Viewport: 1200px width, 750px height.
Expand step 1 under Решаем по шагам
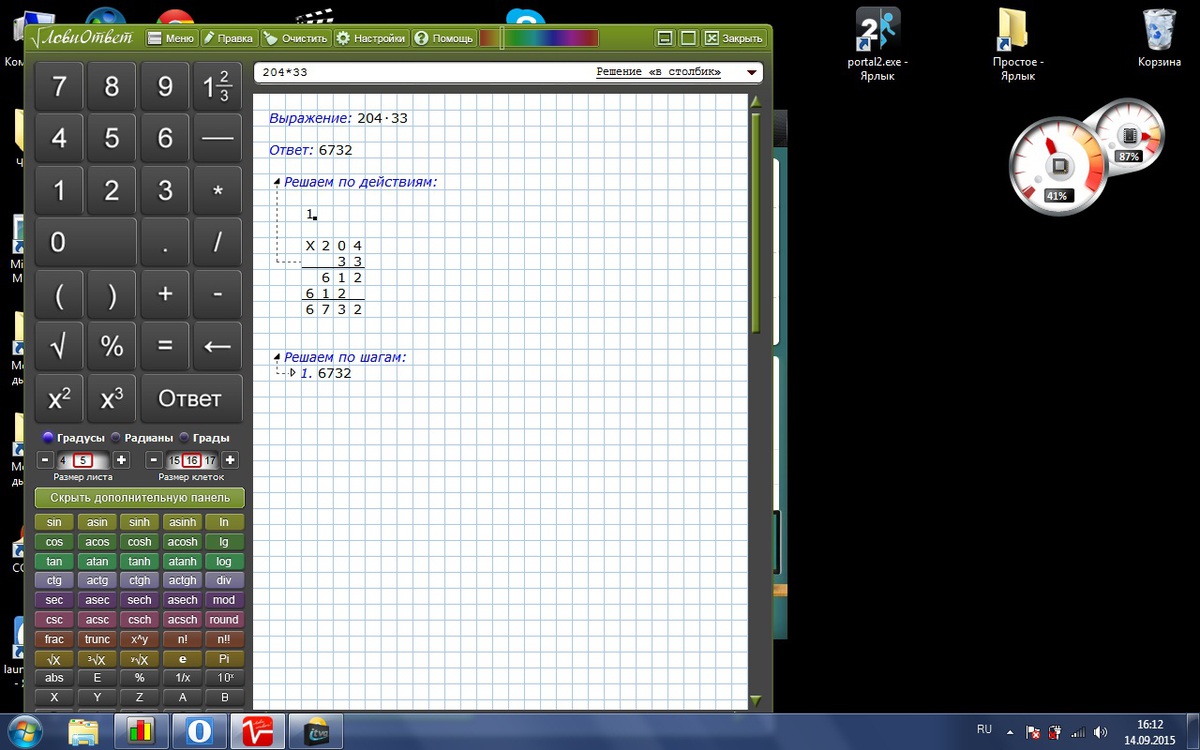click(292, 373)
